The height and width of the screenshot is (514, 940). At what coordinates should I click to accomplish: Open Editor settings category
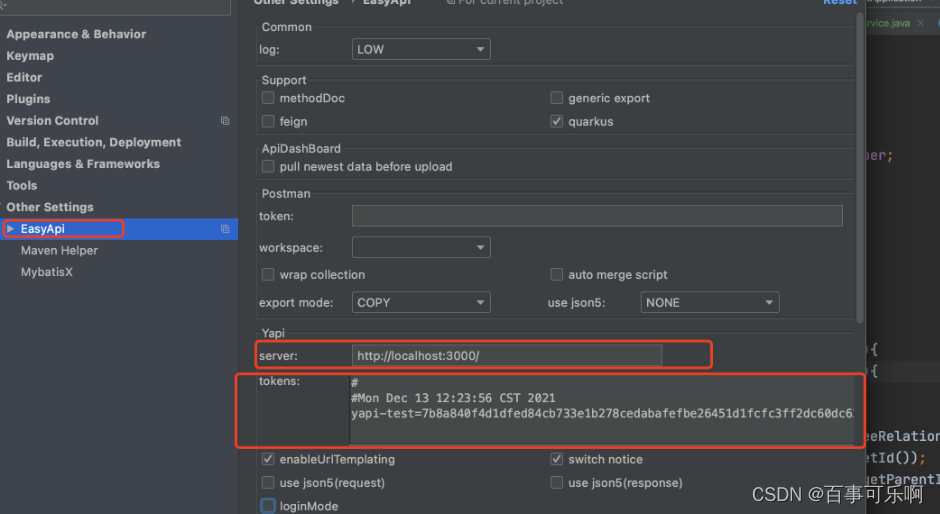pyautogui.click(x=24, y=77)
